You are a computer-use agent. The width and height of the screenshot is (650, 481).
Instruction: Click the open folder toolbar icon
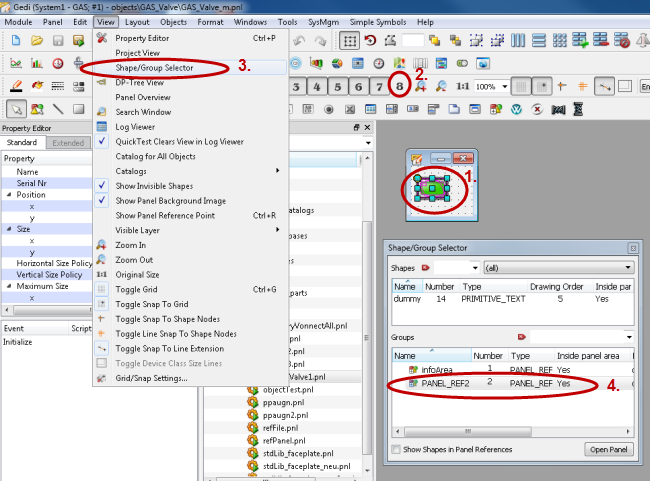click(37, 41)
